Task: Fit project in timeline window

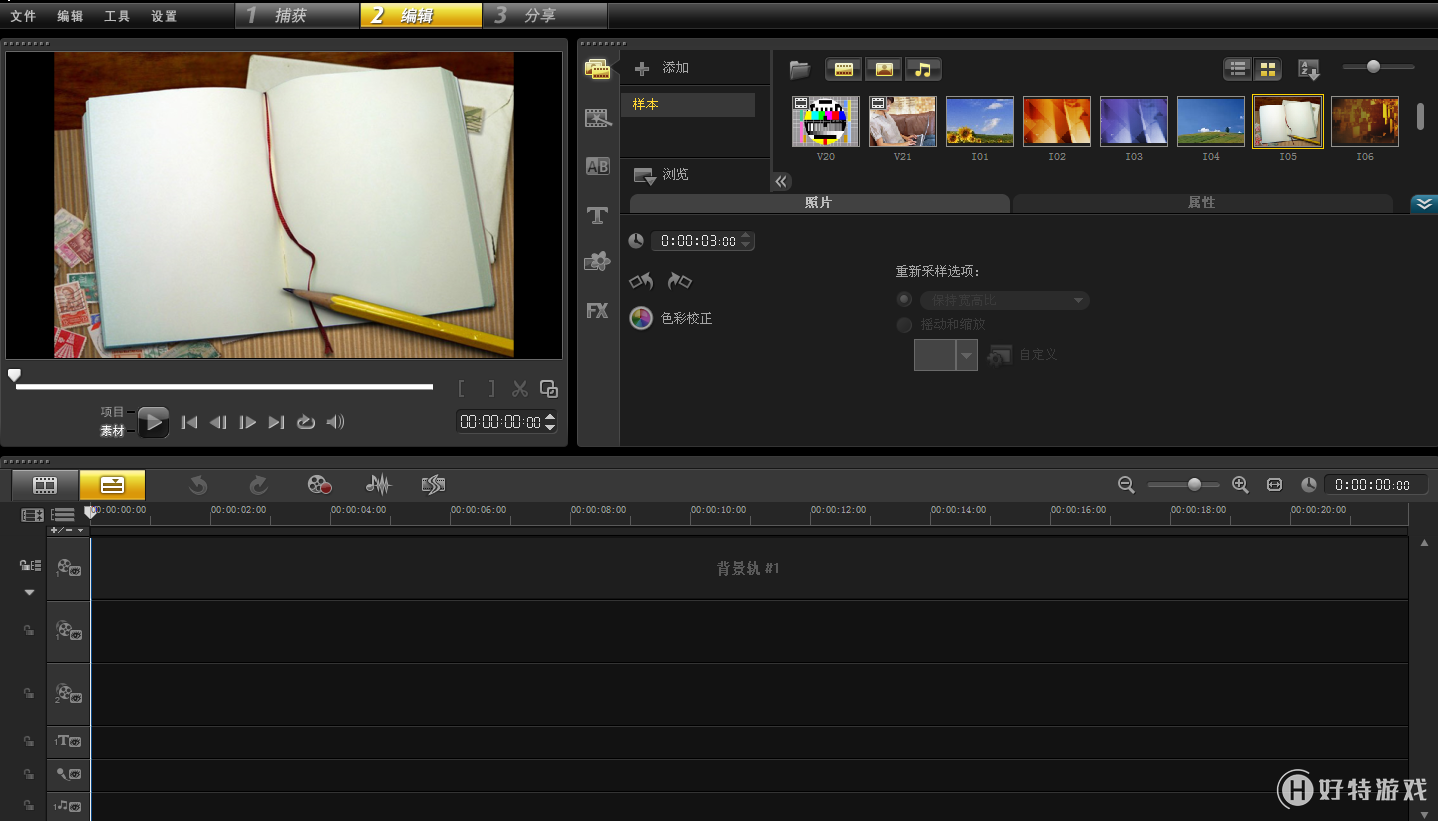Action: coord(1274,485)
